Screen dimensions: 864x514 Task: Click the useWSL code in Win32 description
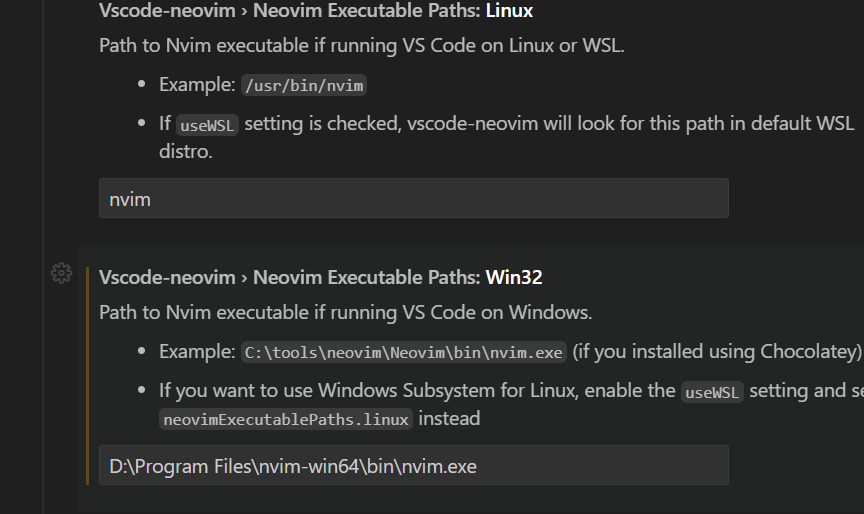click(x=712, y=392)
